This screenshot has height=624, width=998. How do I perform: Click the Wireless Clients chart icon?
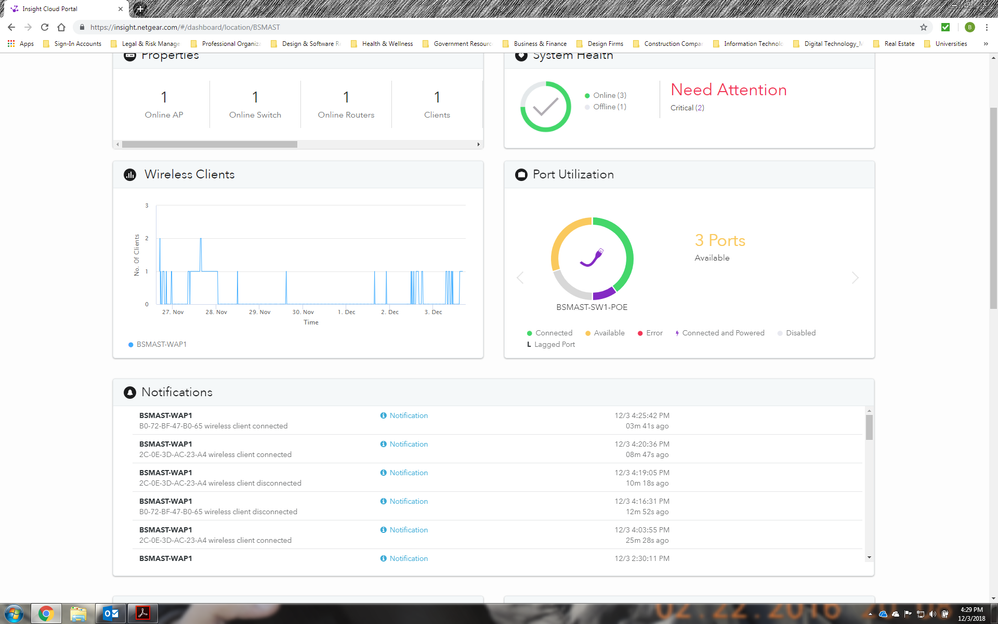tap(130, 174)
